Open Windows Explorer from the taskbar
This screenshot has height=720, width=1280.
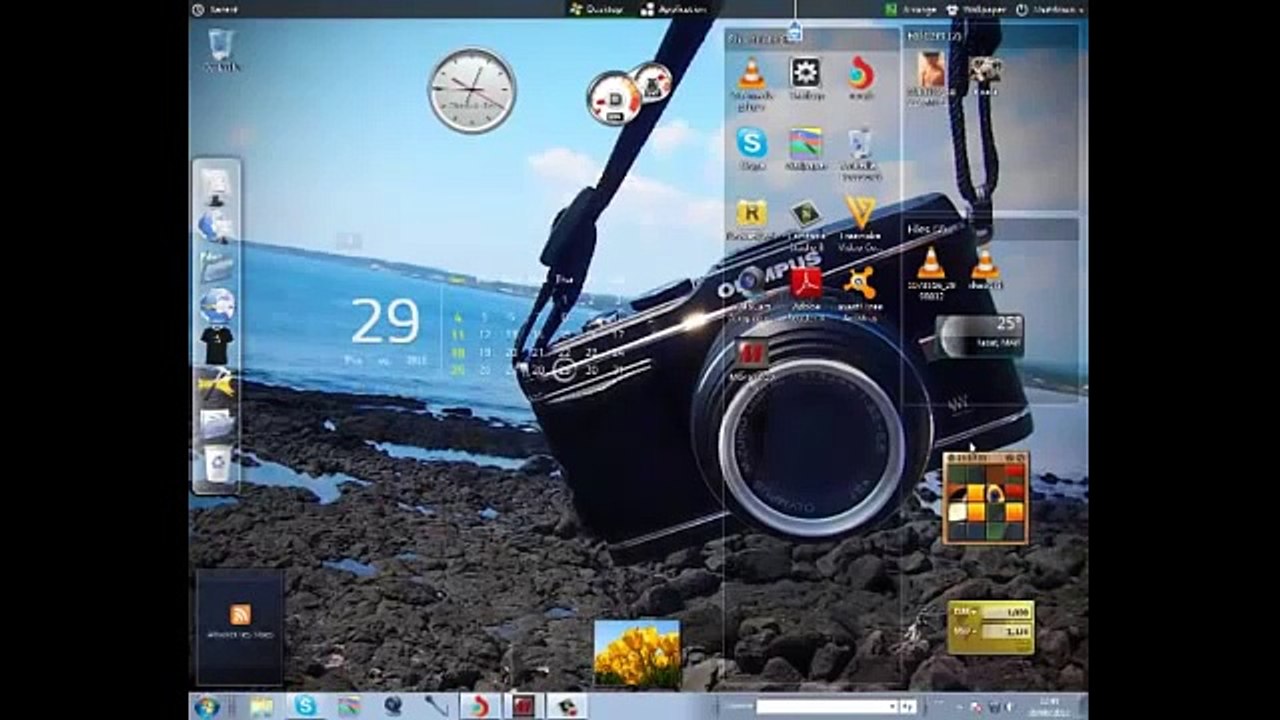262,707
